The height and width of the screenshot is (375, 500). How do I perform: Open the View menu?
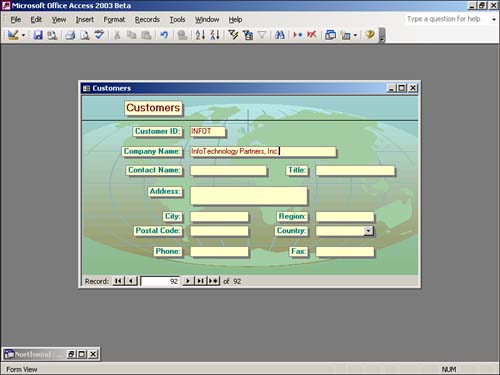click(59, 20)
